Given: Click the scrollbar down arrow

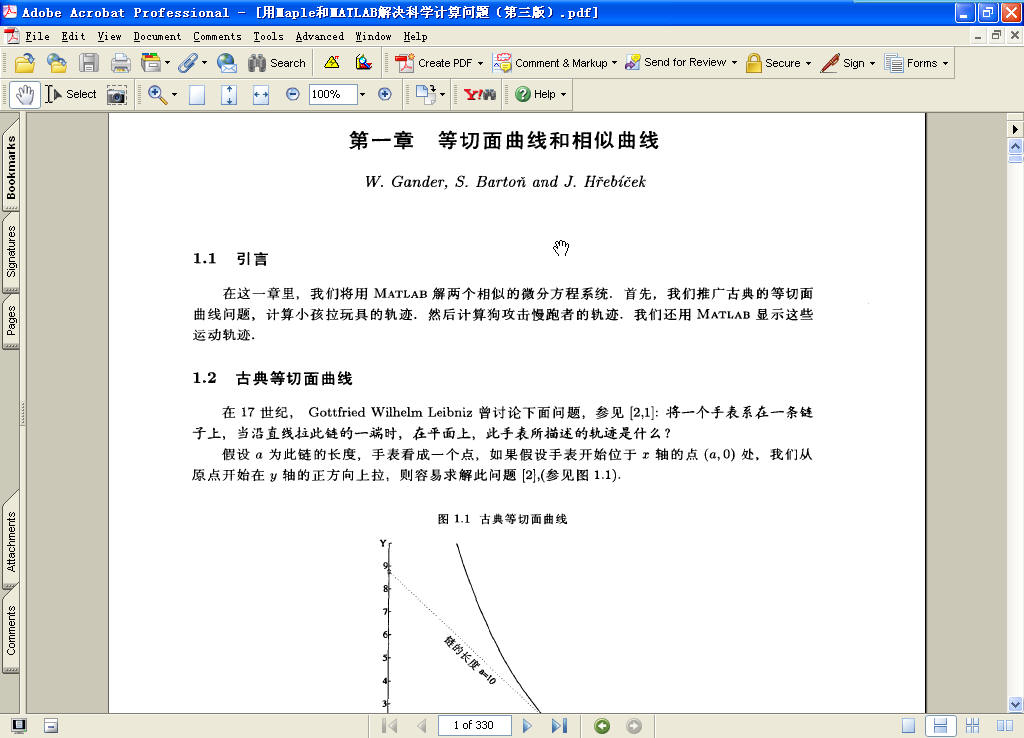Looking at the screenshot, I should click(1015, 704).
